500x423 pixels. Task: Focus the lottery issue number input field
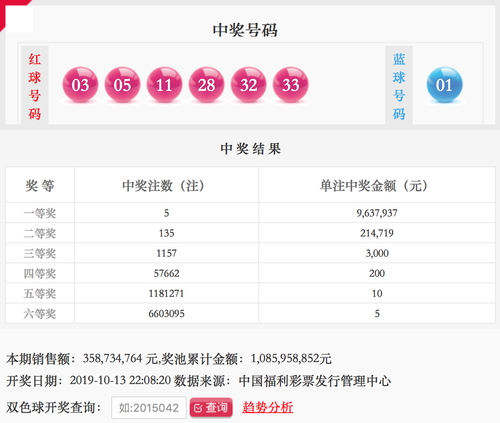(x=149, y=407)
